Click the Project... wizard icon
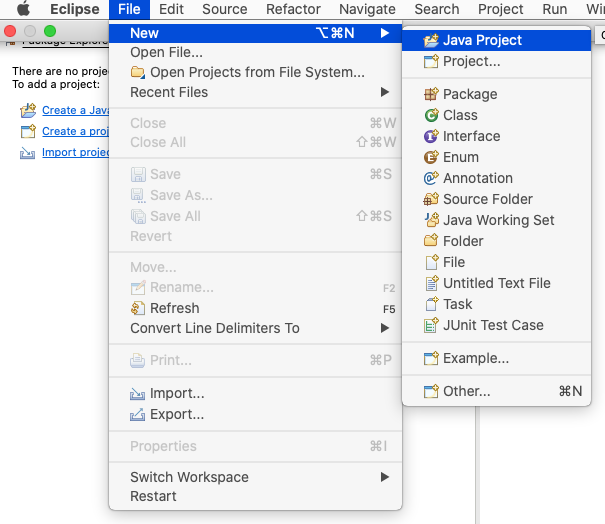 (x=431, y=61)
